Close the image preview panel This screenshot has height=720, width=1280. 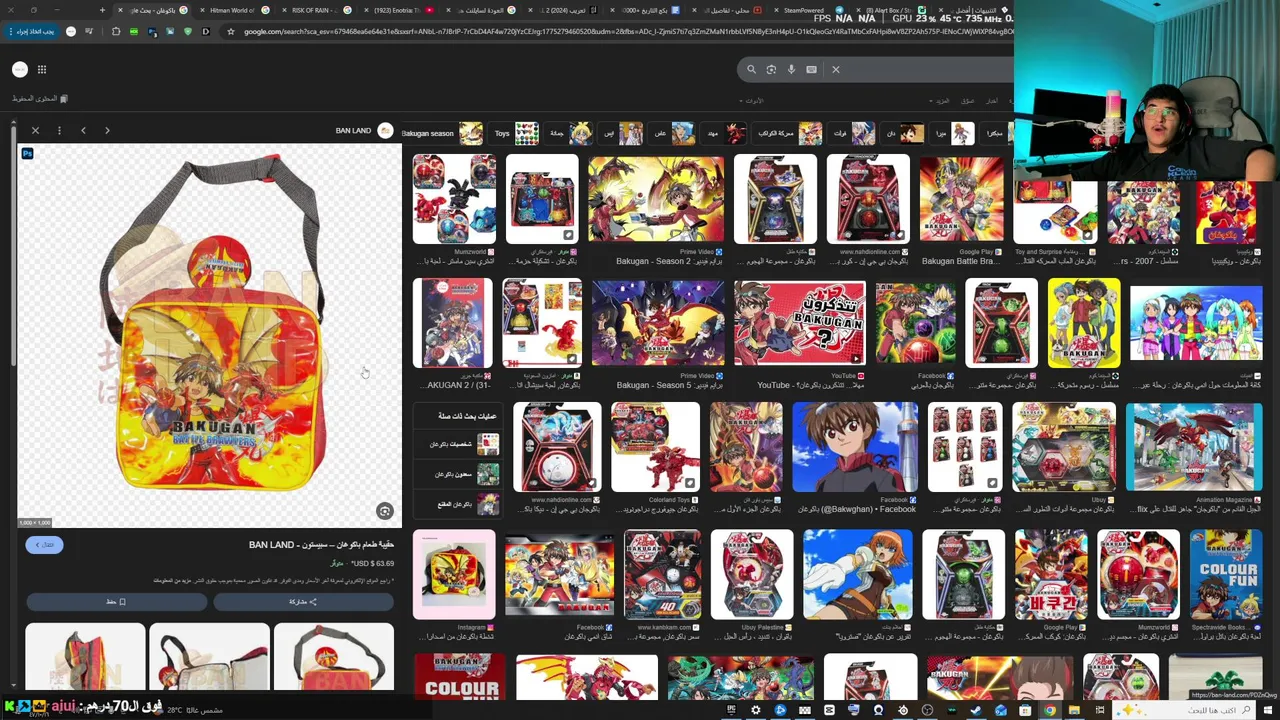tap(35, 130)
